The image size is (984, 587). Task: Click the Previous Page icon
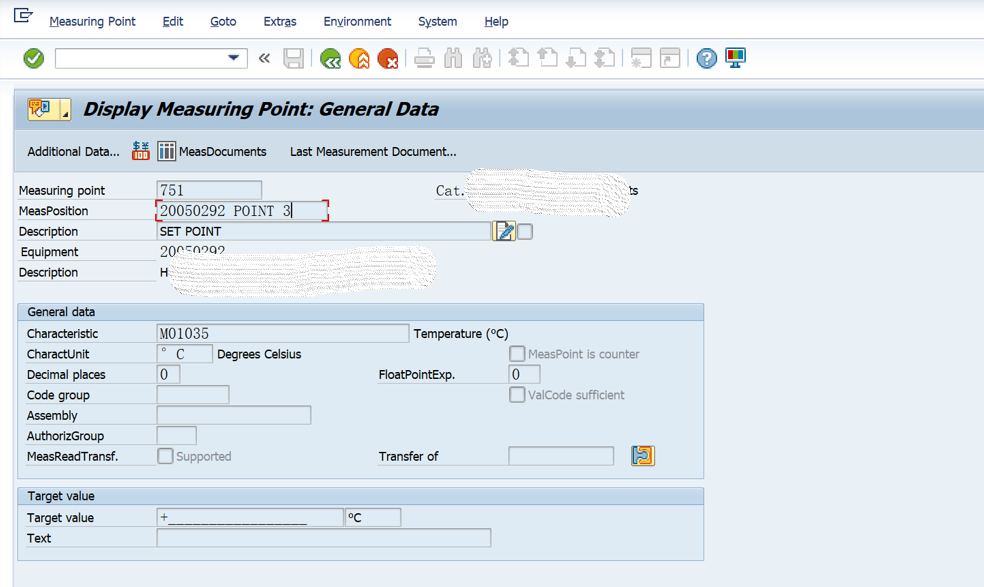pyautogui.click(x=548, y=58)
